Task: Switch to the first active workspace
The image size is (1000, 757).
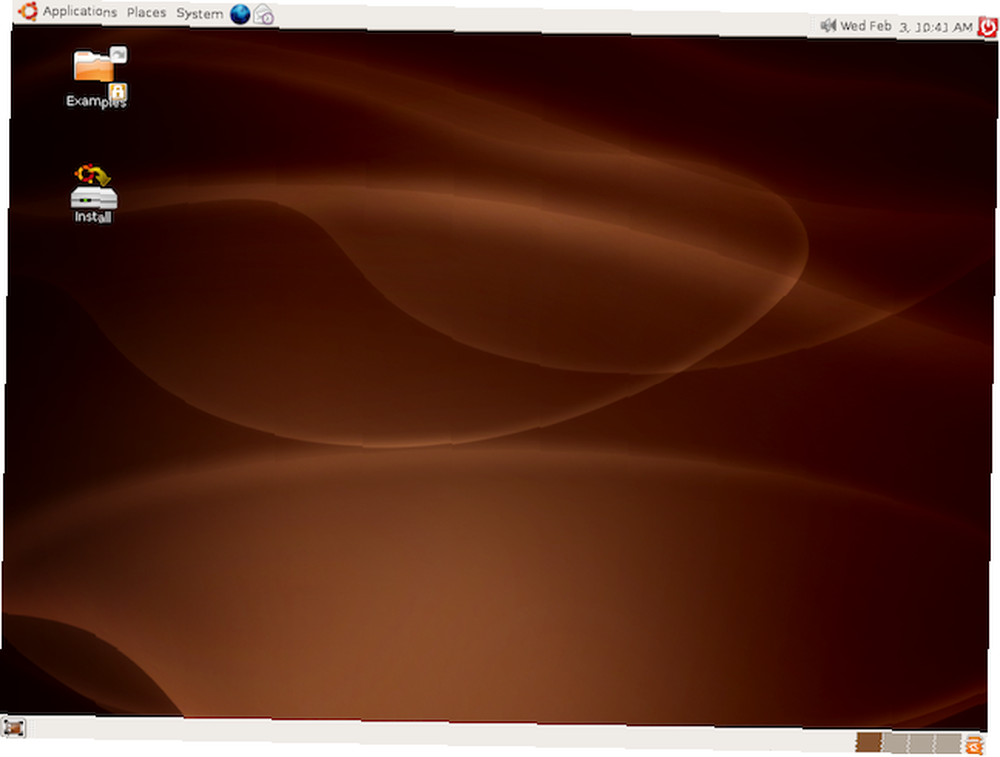Action: point(869,742)
